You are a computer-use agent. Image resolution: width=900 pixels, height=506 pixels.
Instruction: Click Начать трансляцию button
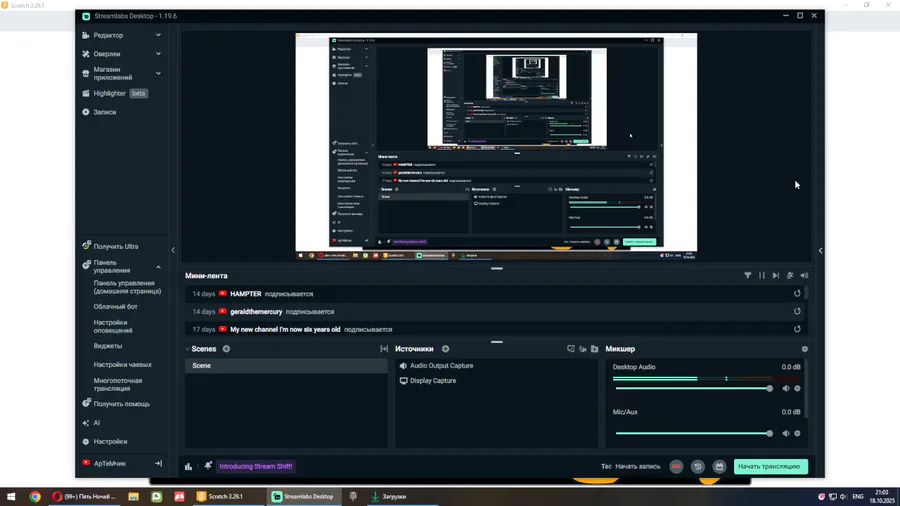[770, 466]
